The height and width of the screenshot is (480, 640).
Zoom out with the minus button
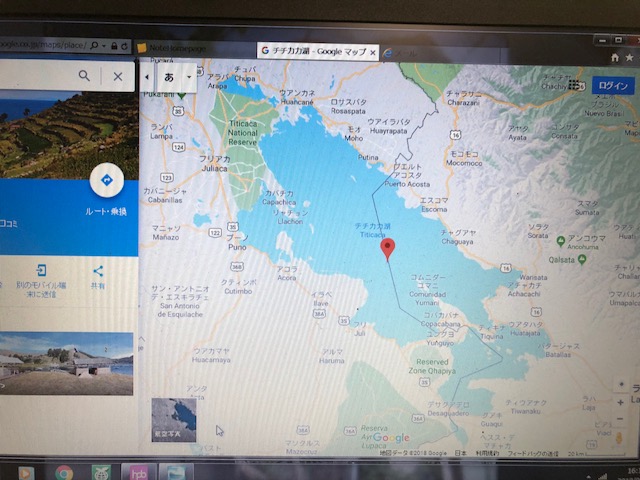620,419
